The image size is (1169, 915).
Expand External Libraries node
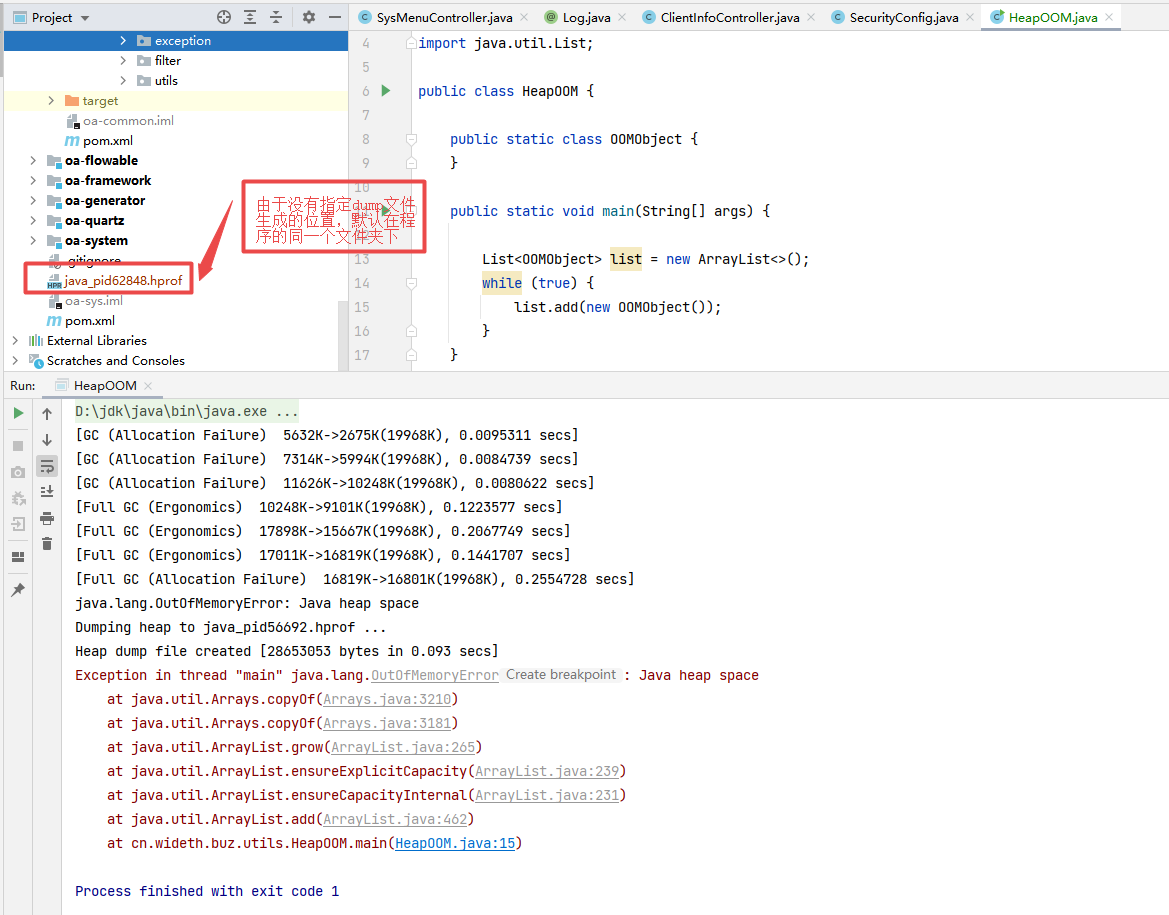click(15, 341)
